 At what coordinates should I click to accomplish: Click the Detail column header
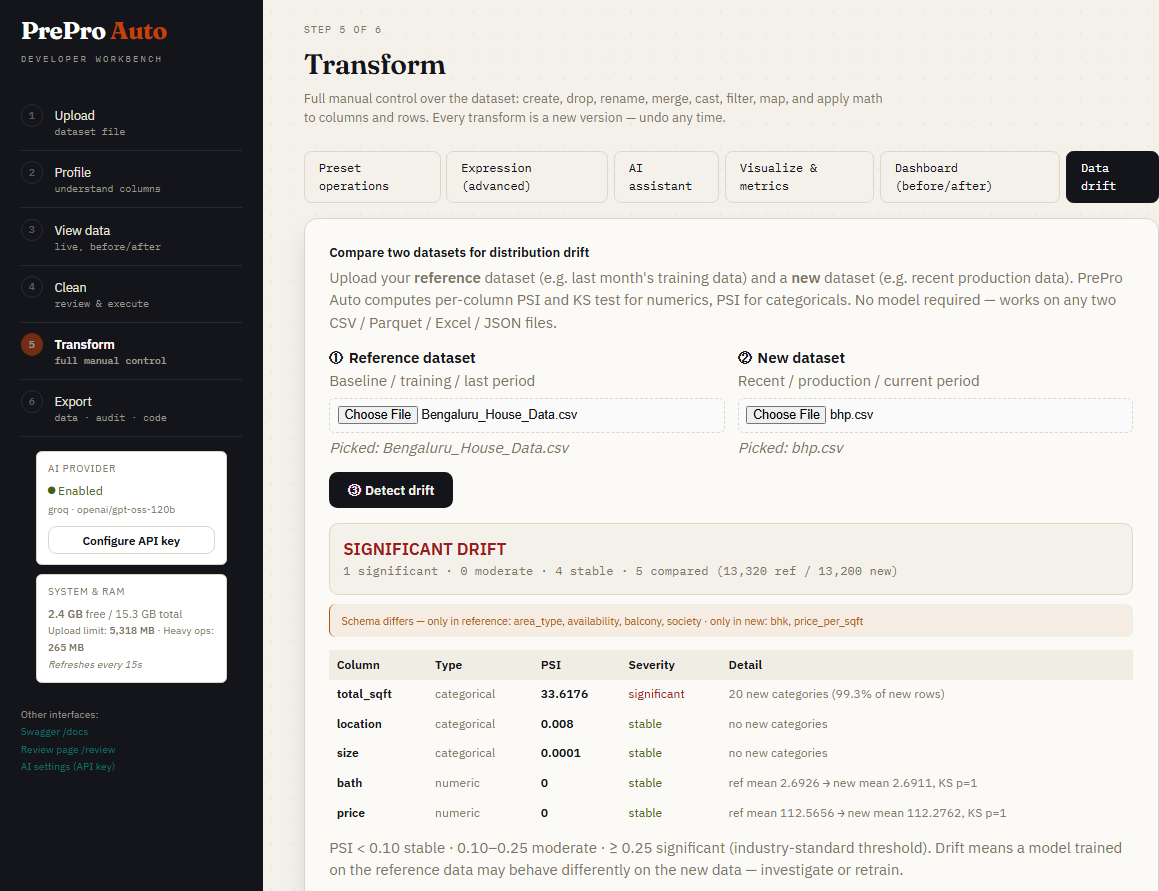[x=745, y=665]
